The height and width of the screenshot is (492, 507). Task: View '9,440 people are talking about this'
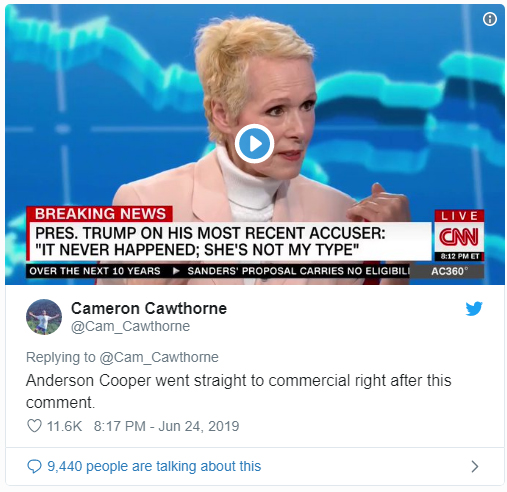[154, 466]
